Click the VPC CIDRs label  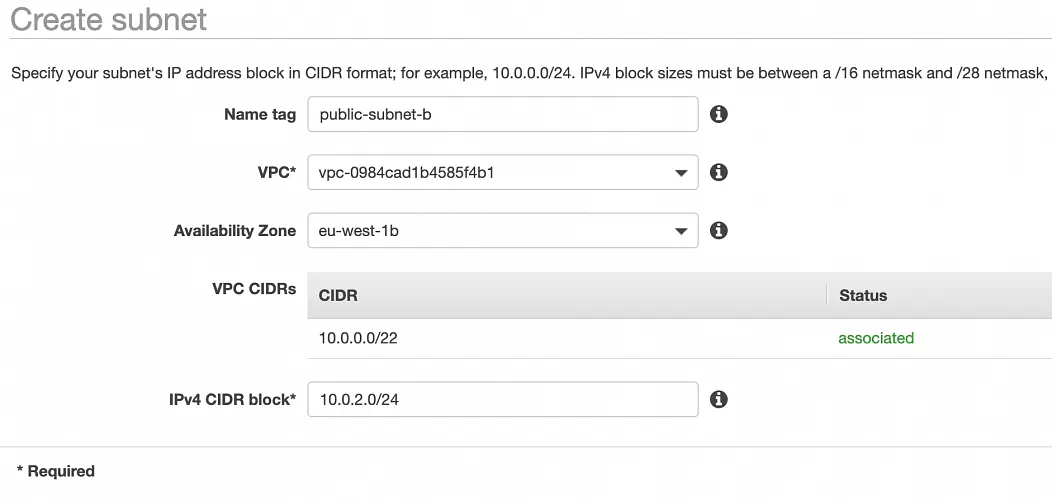coord(254,289)
